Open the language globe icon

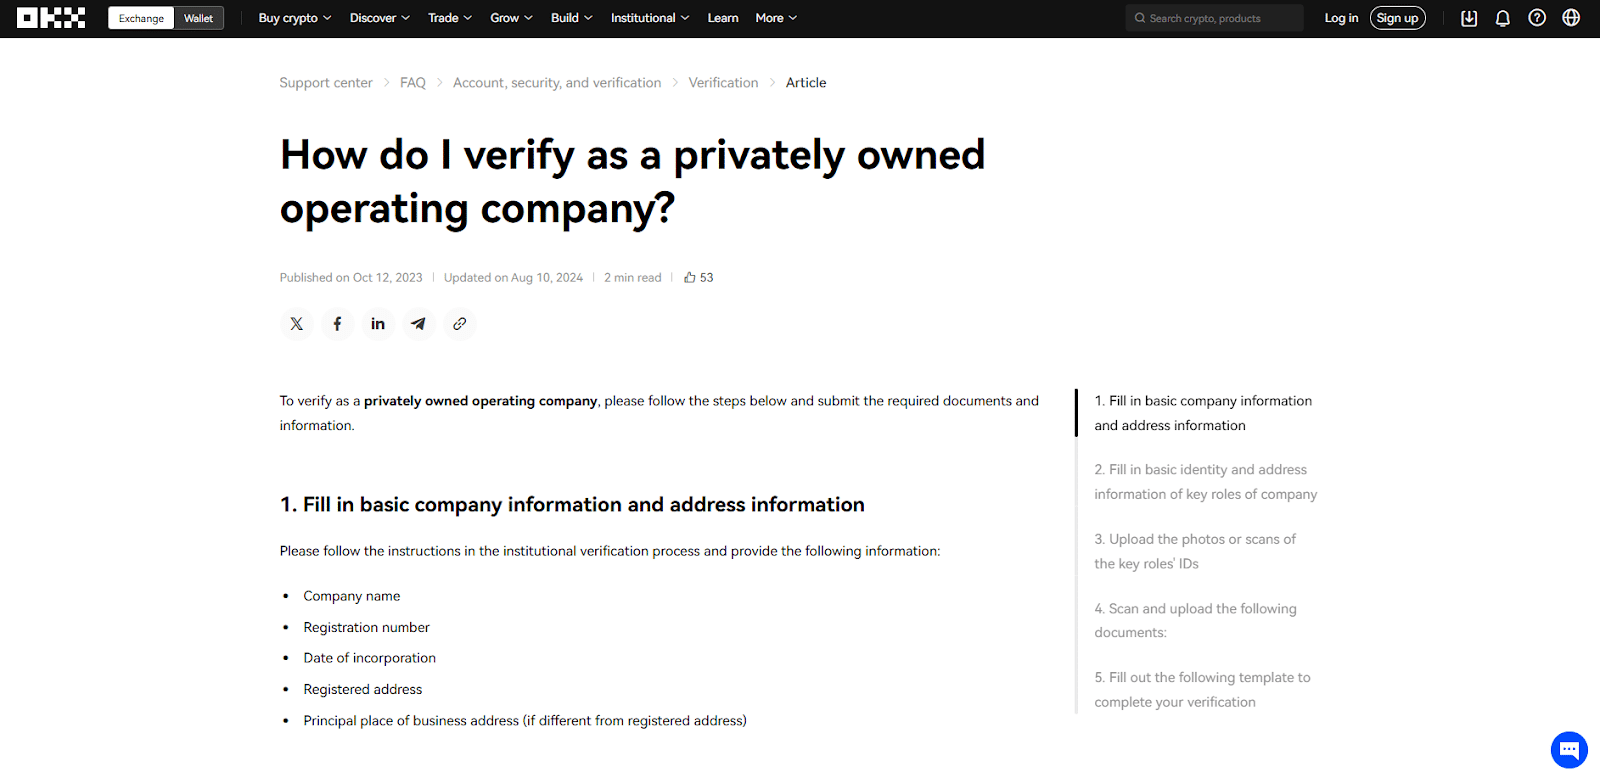1571,18
